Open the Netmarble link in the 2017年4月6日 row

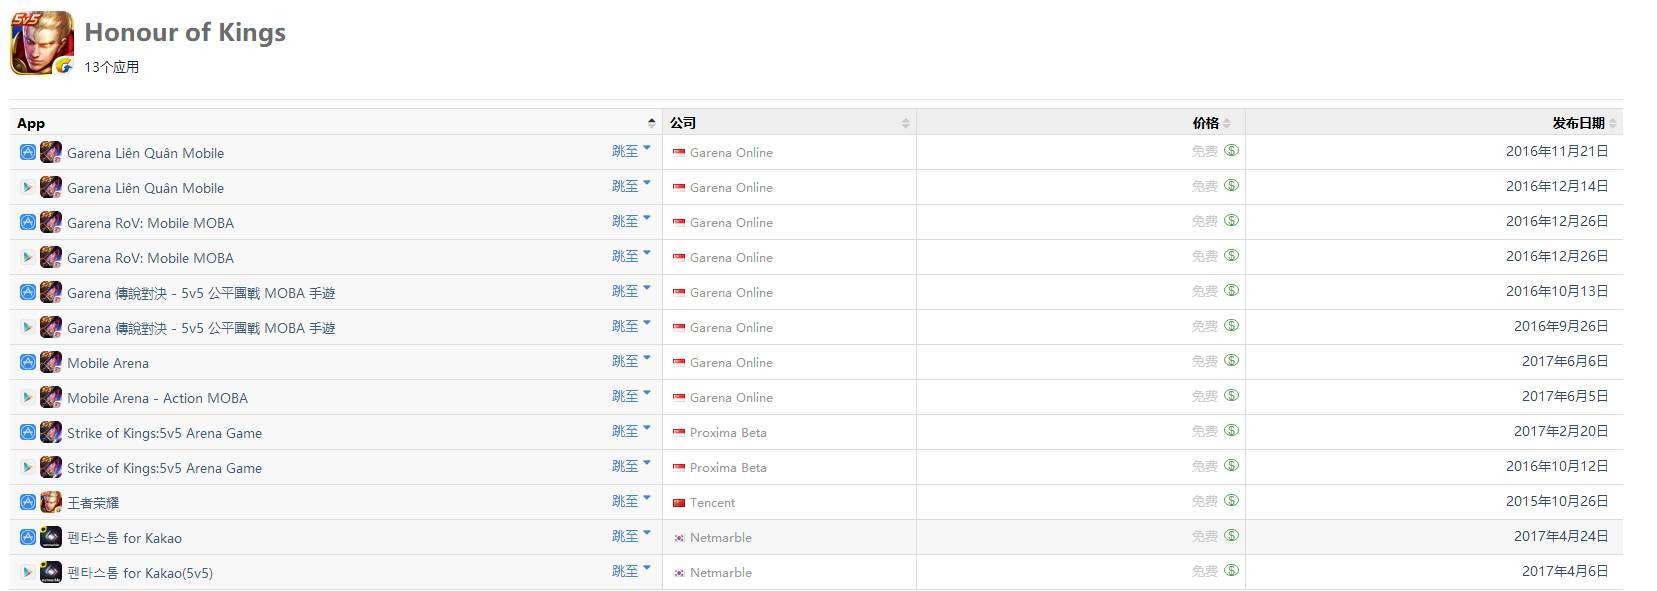[x=720, y=573]
